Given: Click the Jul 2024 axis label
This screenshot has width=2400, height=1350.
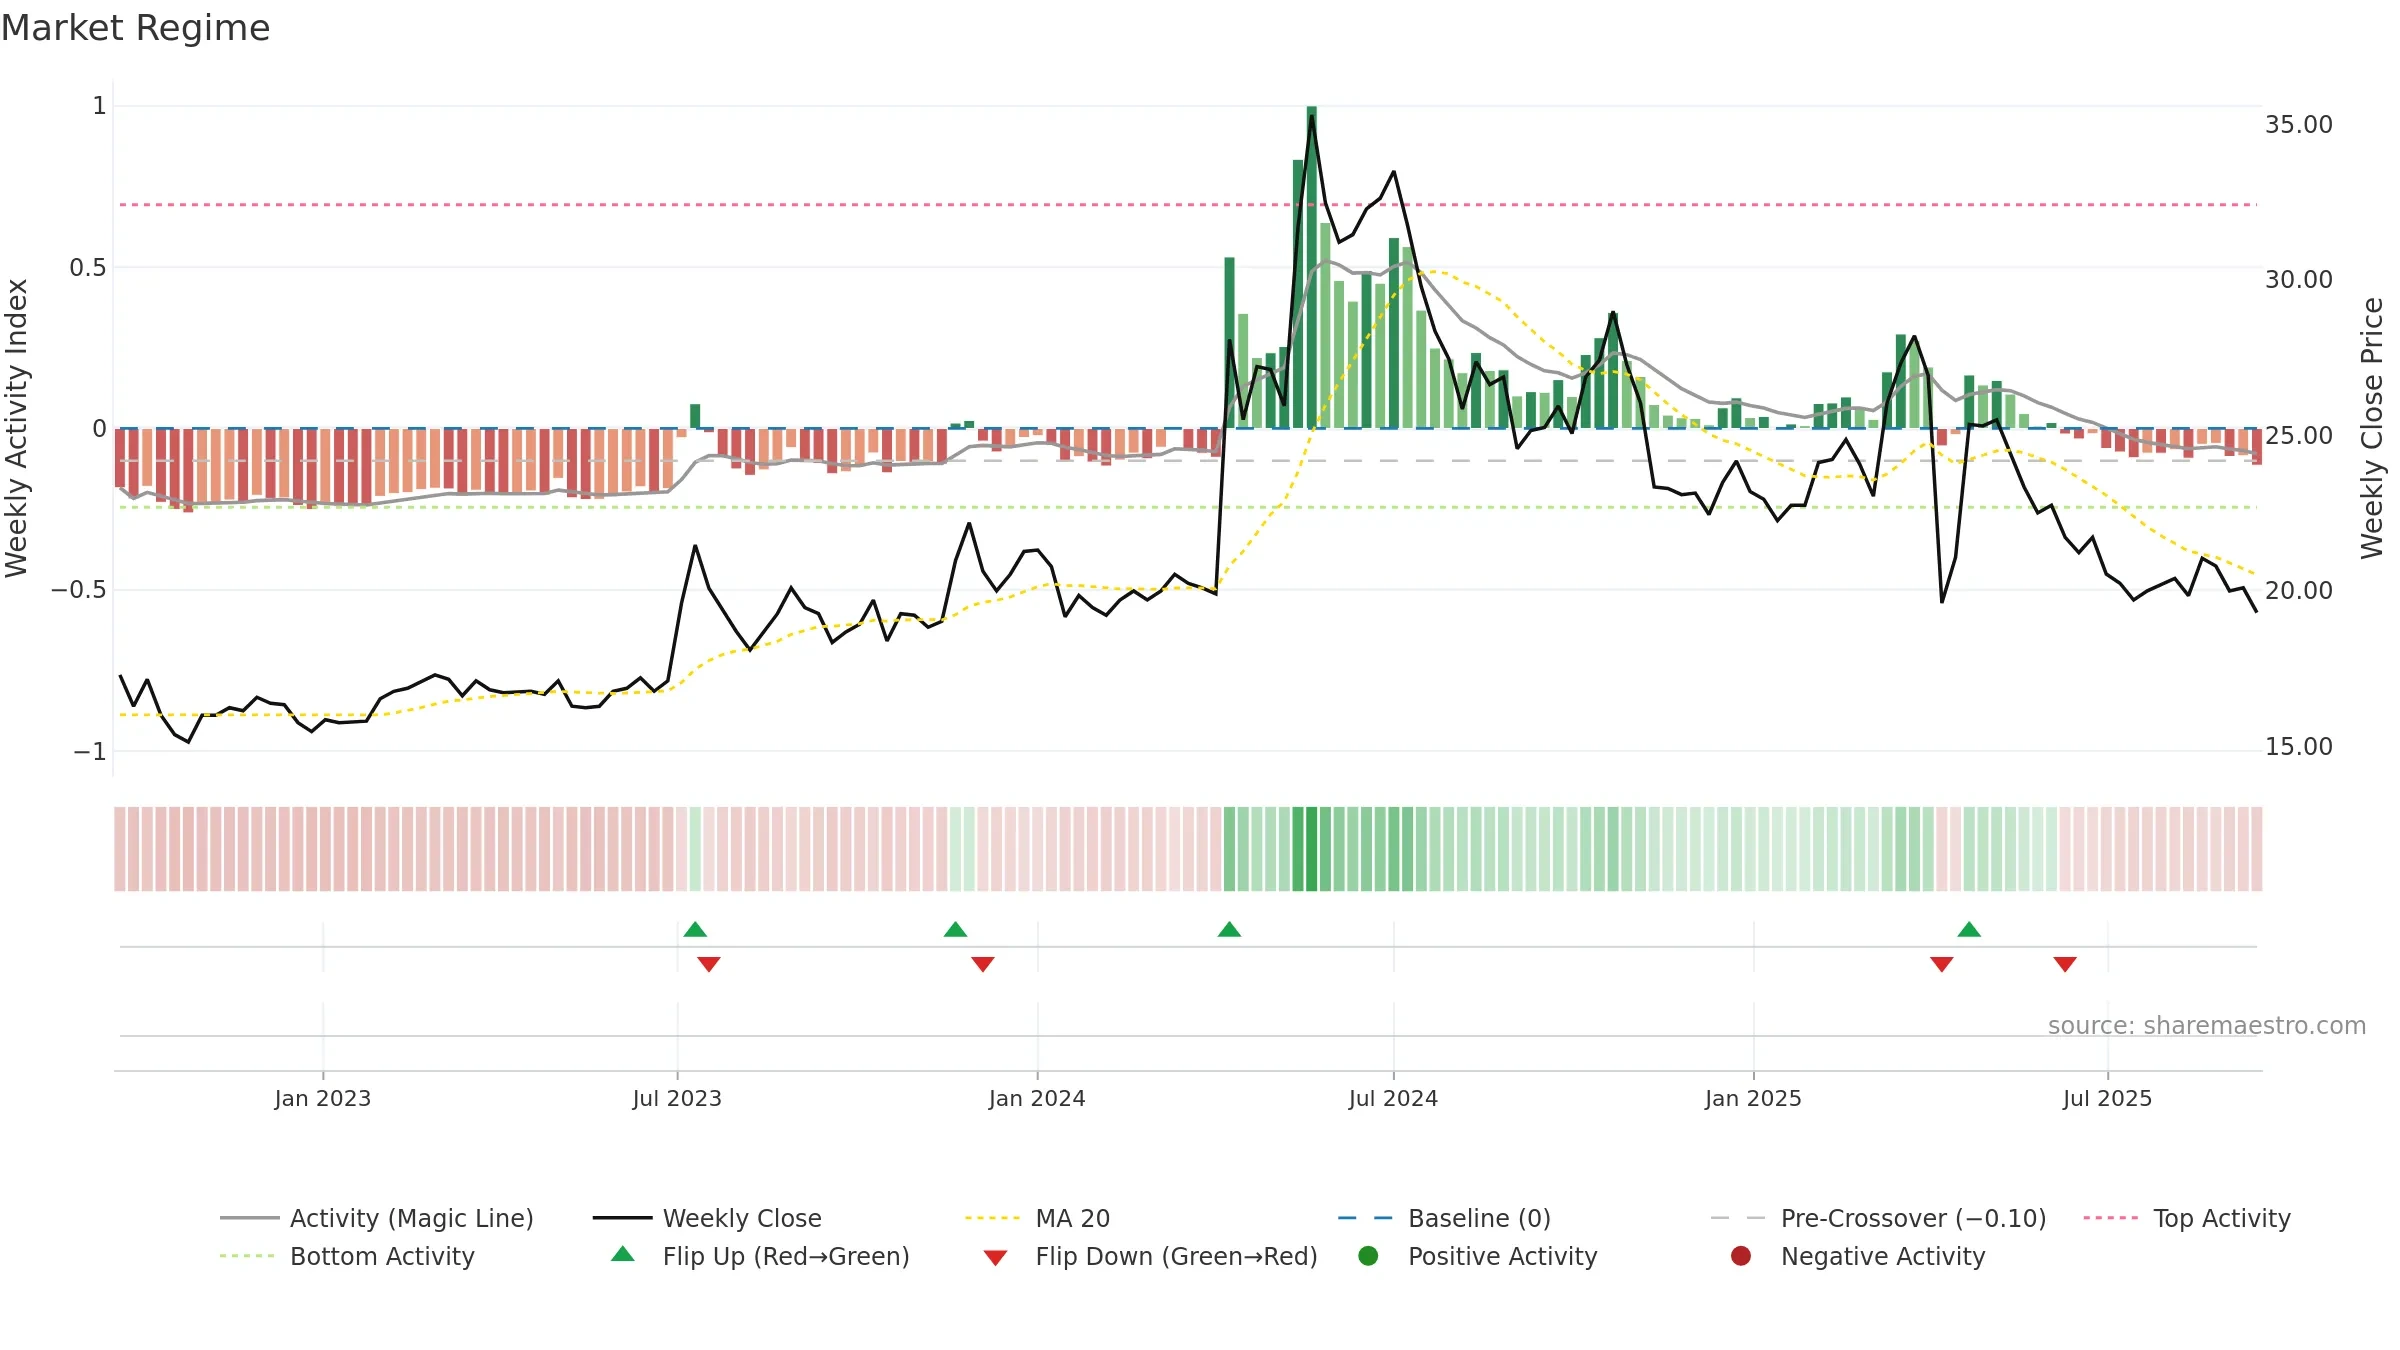Looking at the screenshot, I should click(x=1393, y=1099).
